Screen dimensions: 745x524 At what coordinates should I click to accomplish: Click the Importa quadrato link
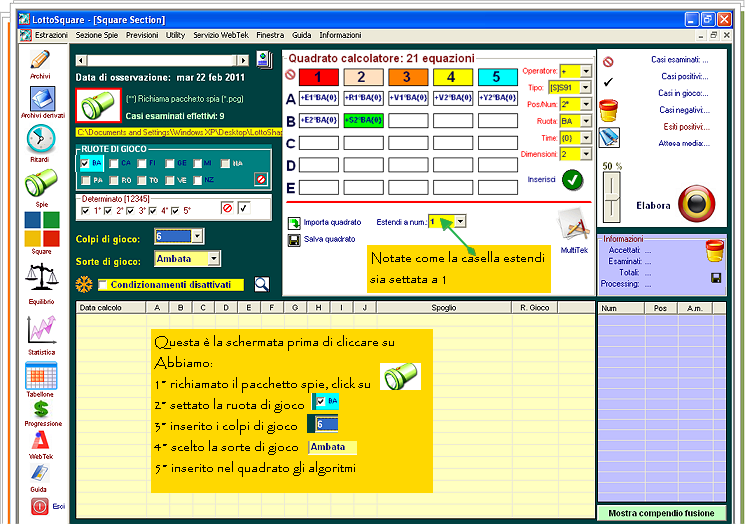click(x=332, y=222)
